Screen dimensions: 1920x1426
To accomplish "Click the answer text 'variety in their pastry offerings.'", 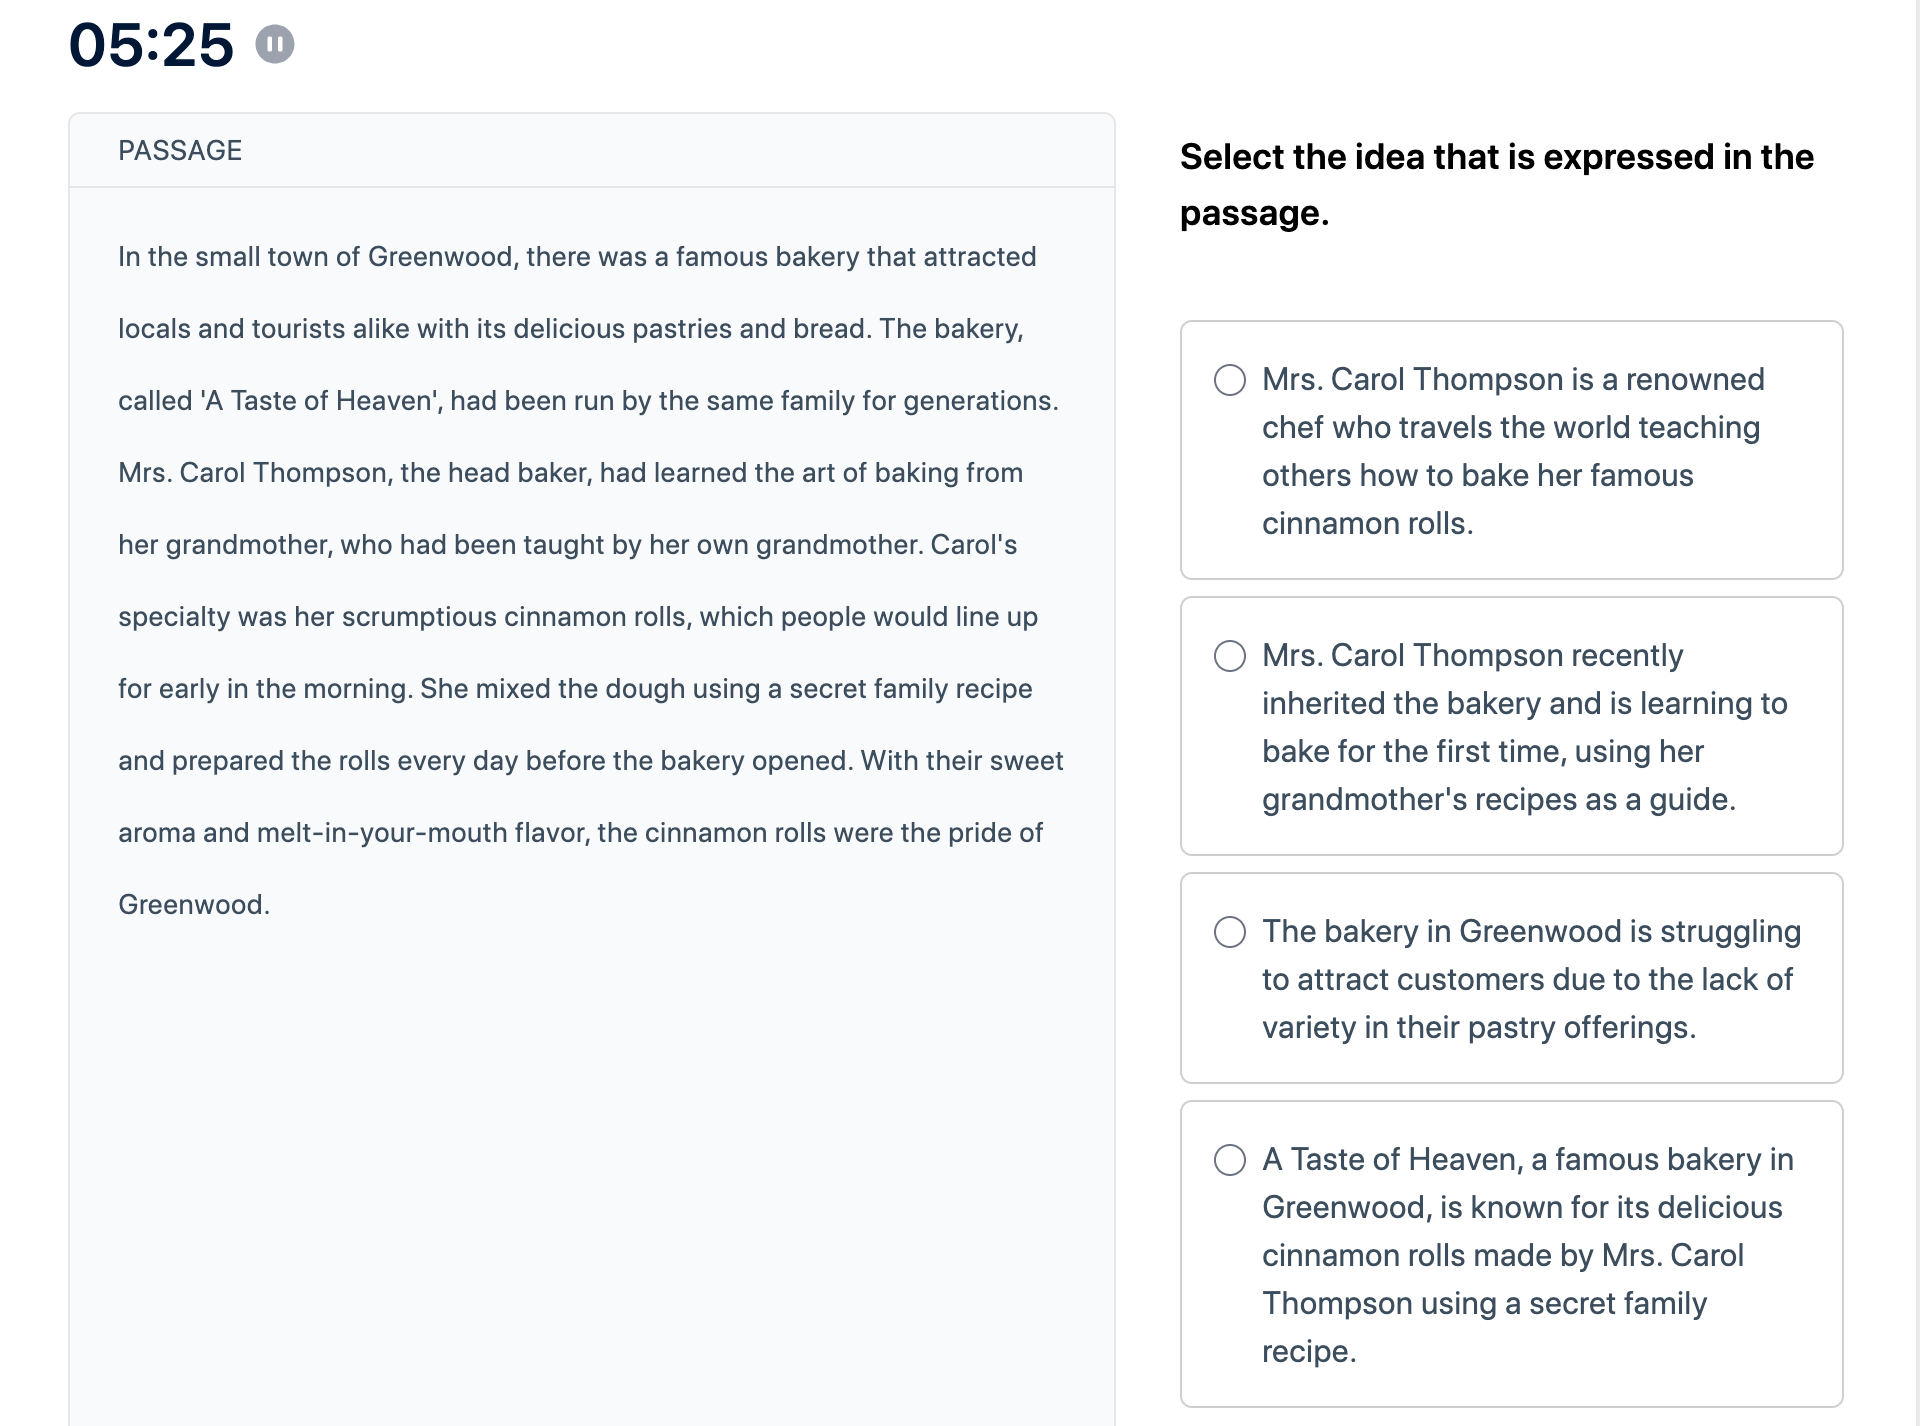I will click(x=1479, y=1028).
